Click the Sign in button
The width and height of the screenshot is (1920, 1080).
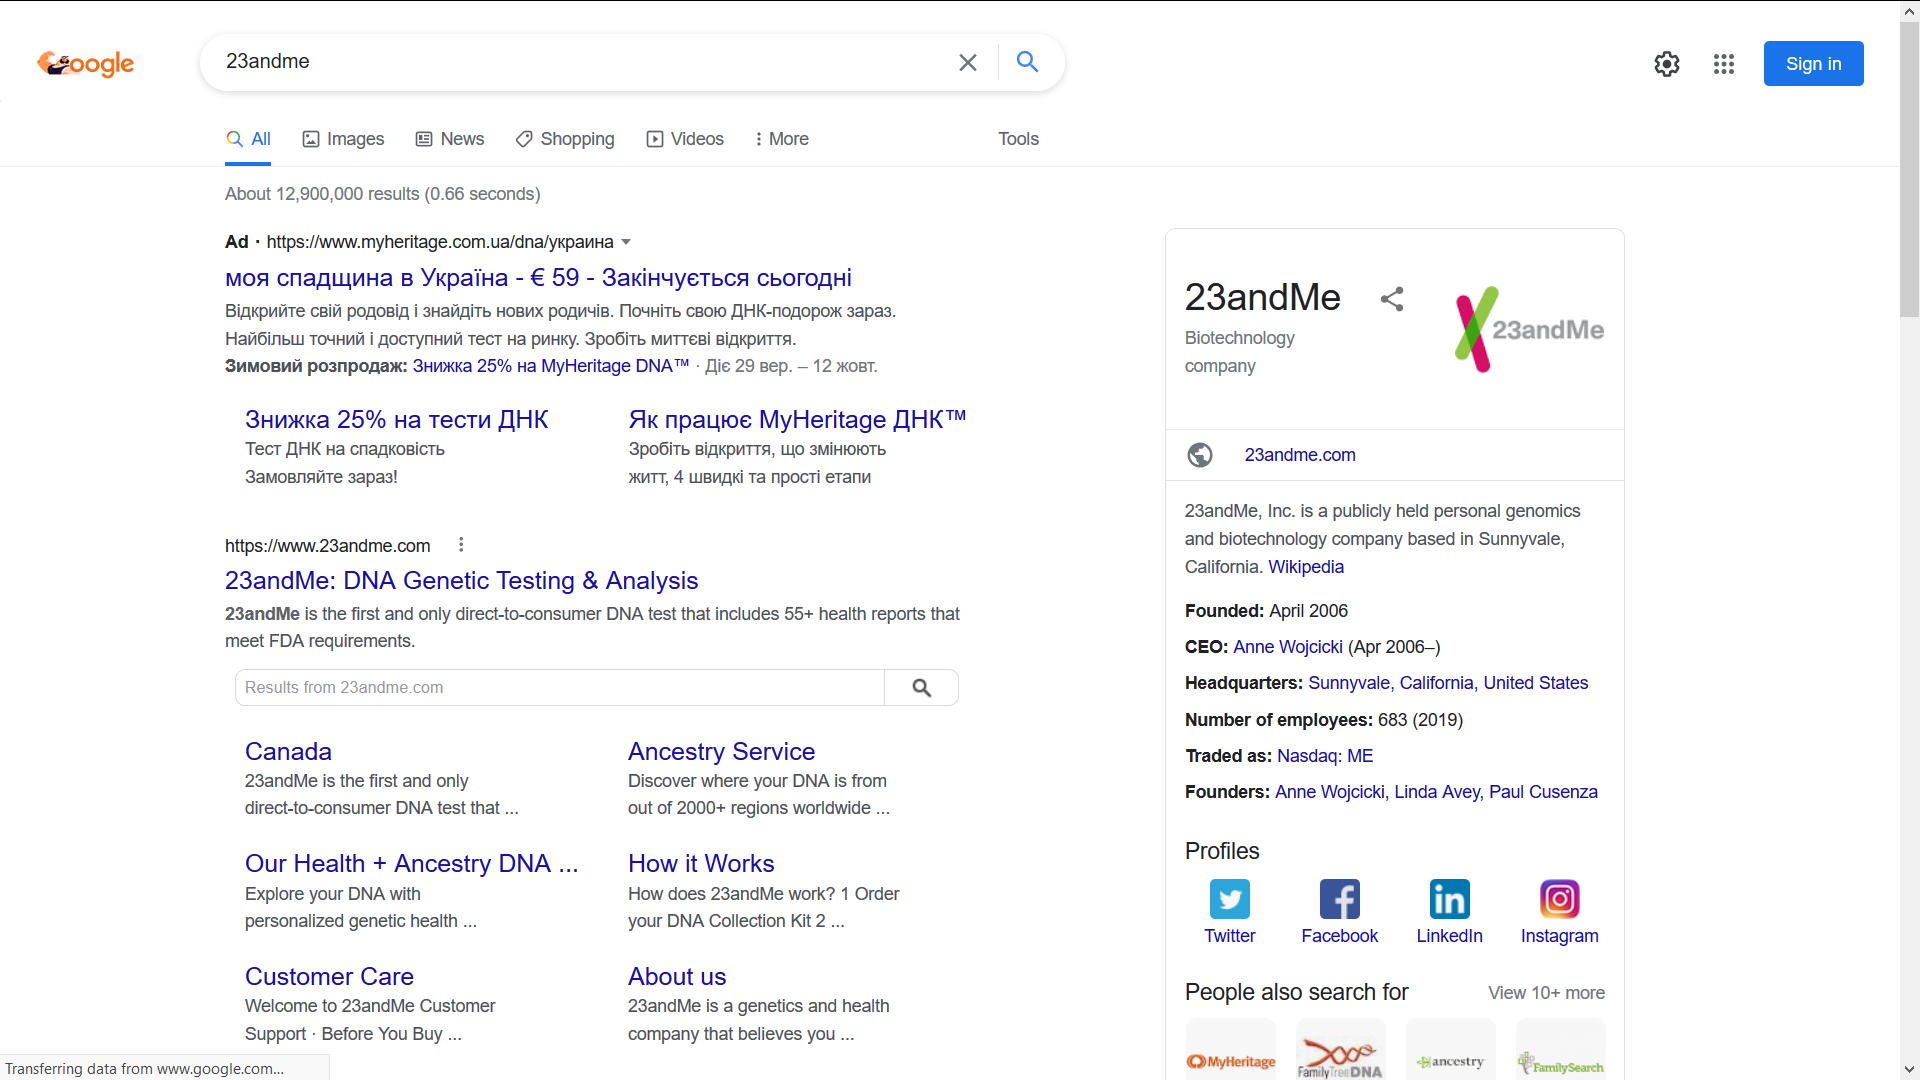click(x=1813, y=64)
